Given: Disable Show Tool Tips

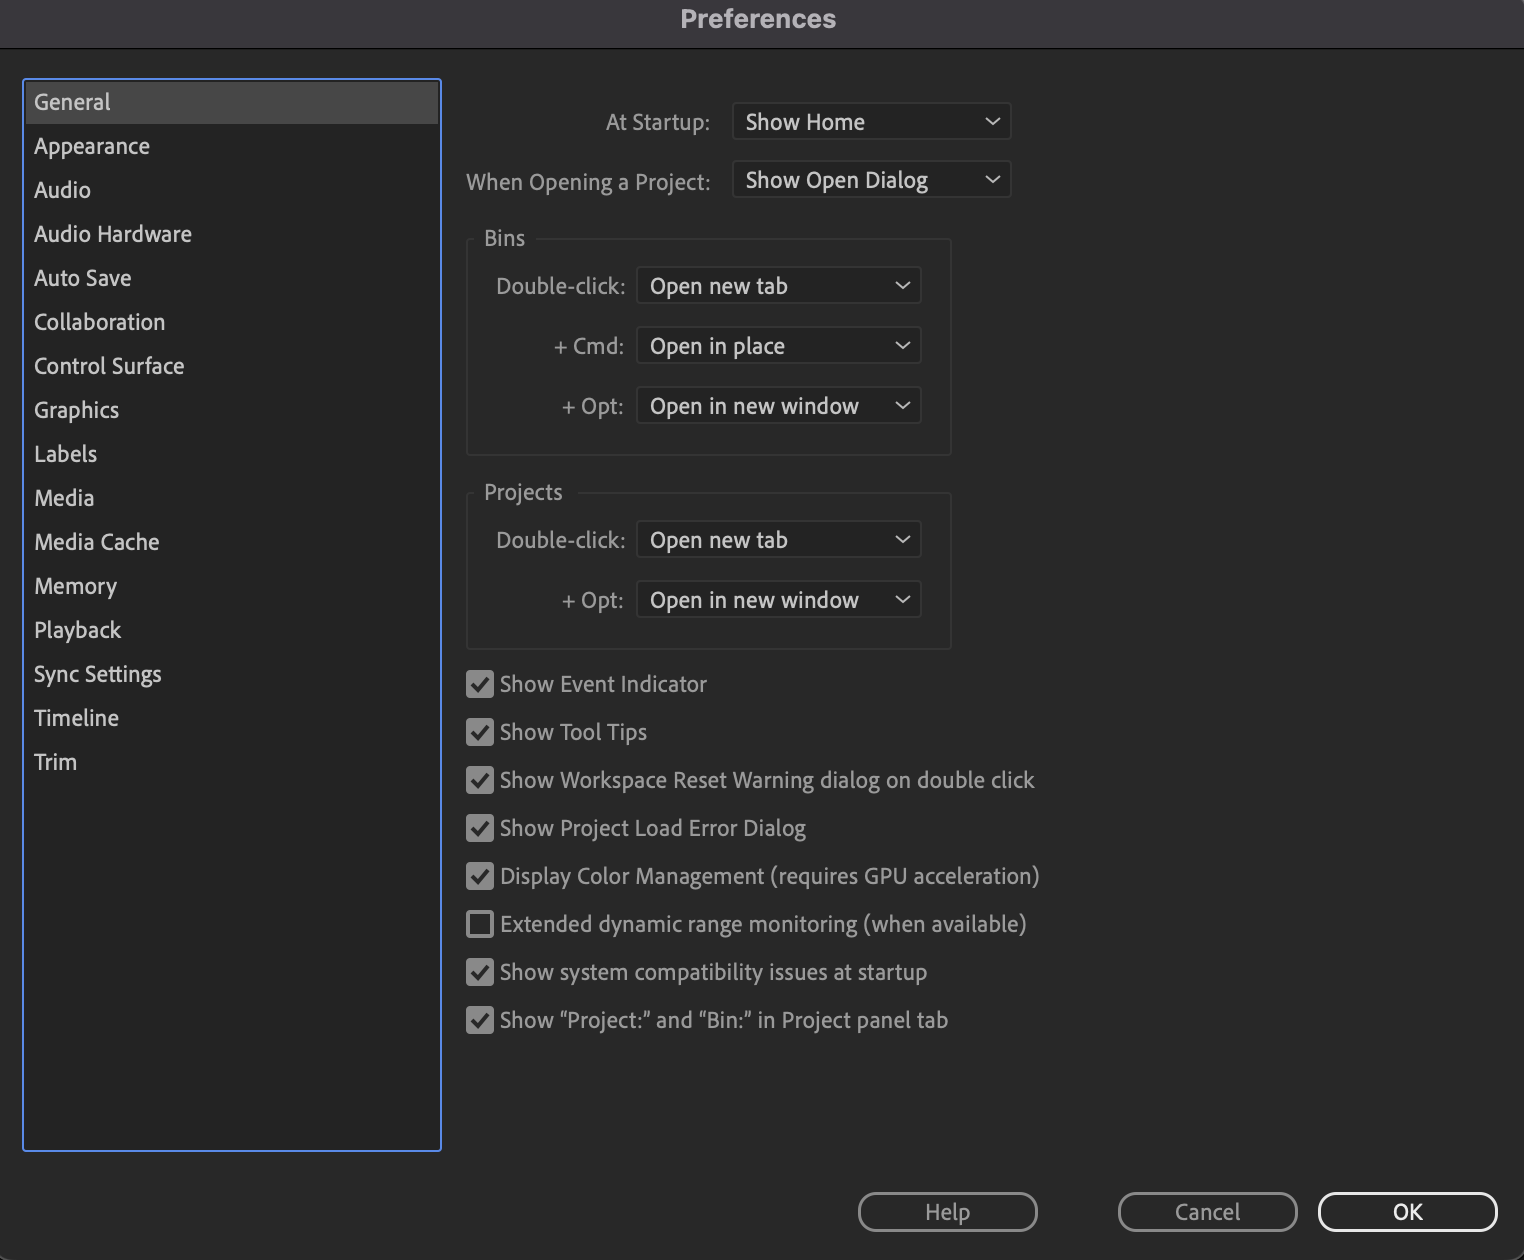Looking at the screenshot, I should point(479,732).
